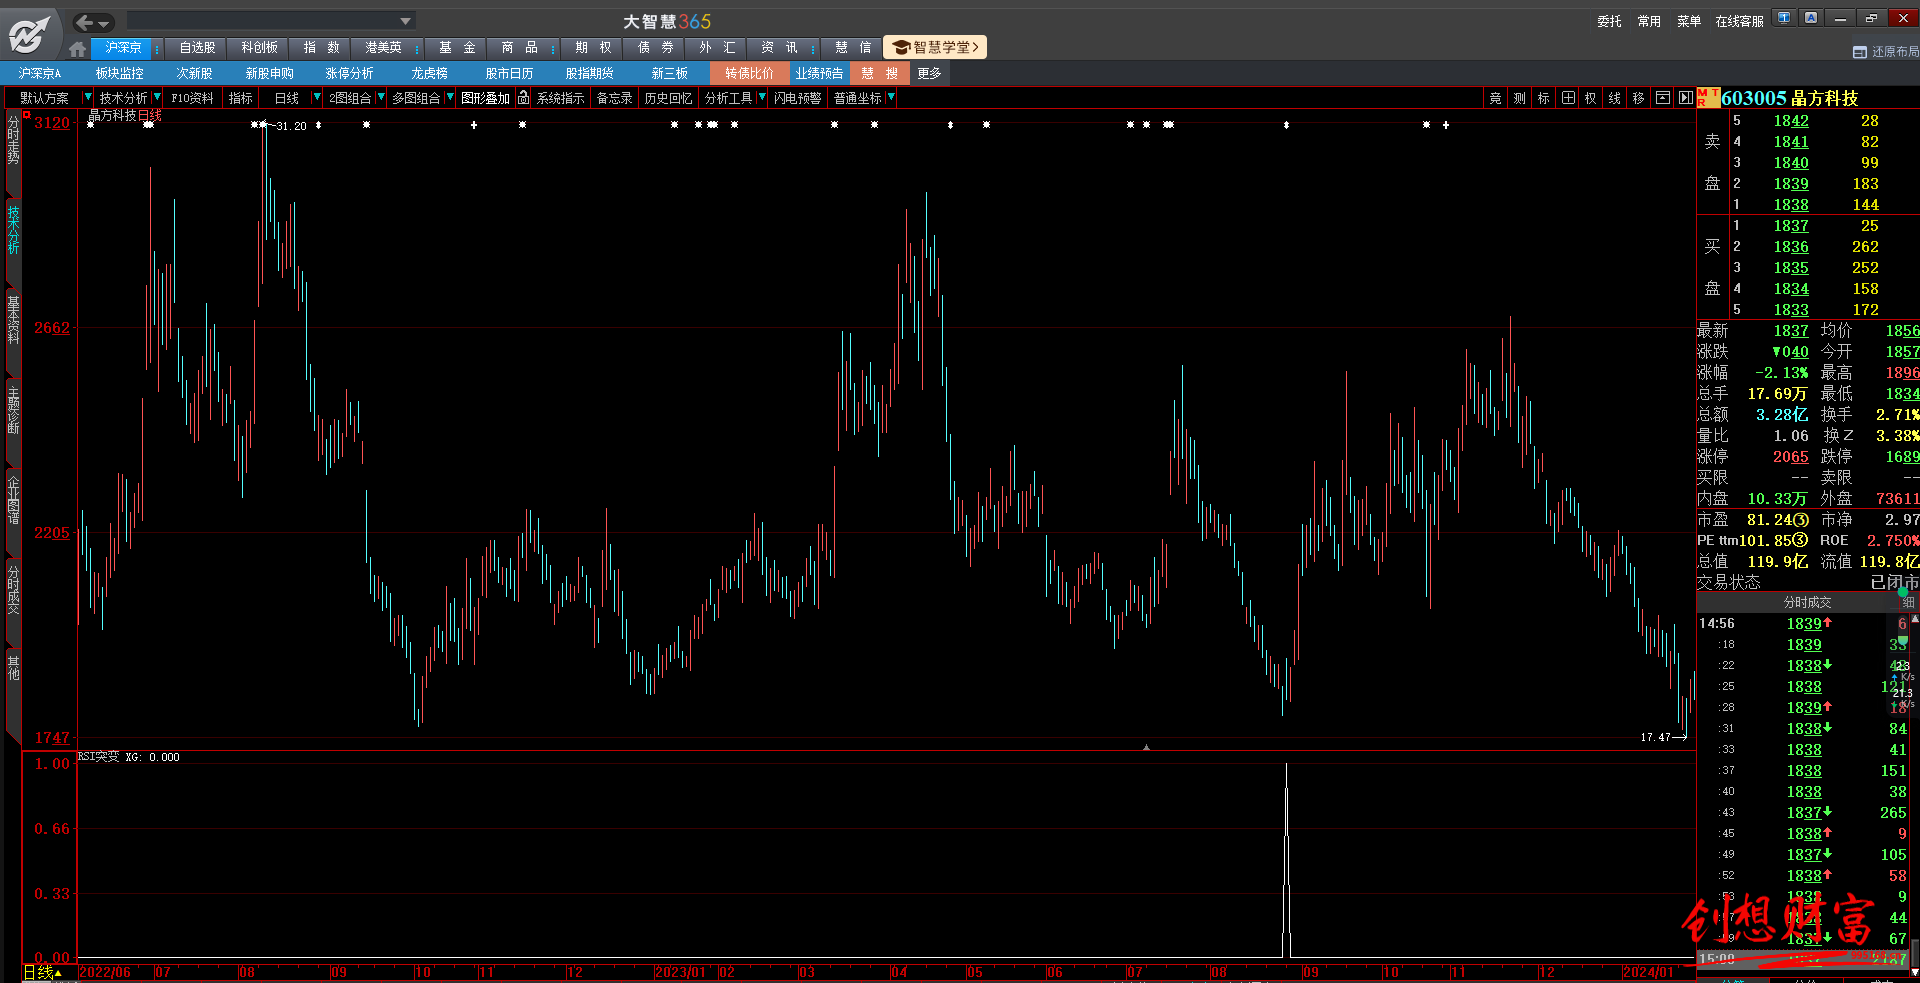Open the 普通坐标 coordinate dropdown arrow

pyautogui.click(x=891, y=97)
